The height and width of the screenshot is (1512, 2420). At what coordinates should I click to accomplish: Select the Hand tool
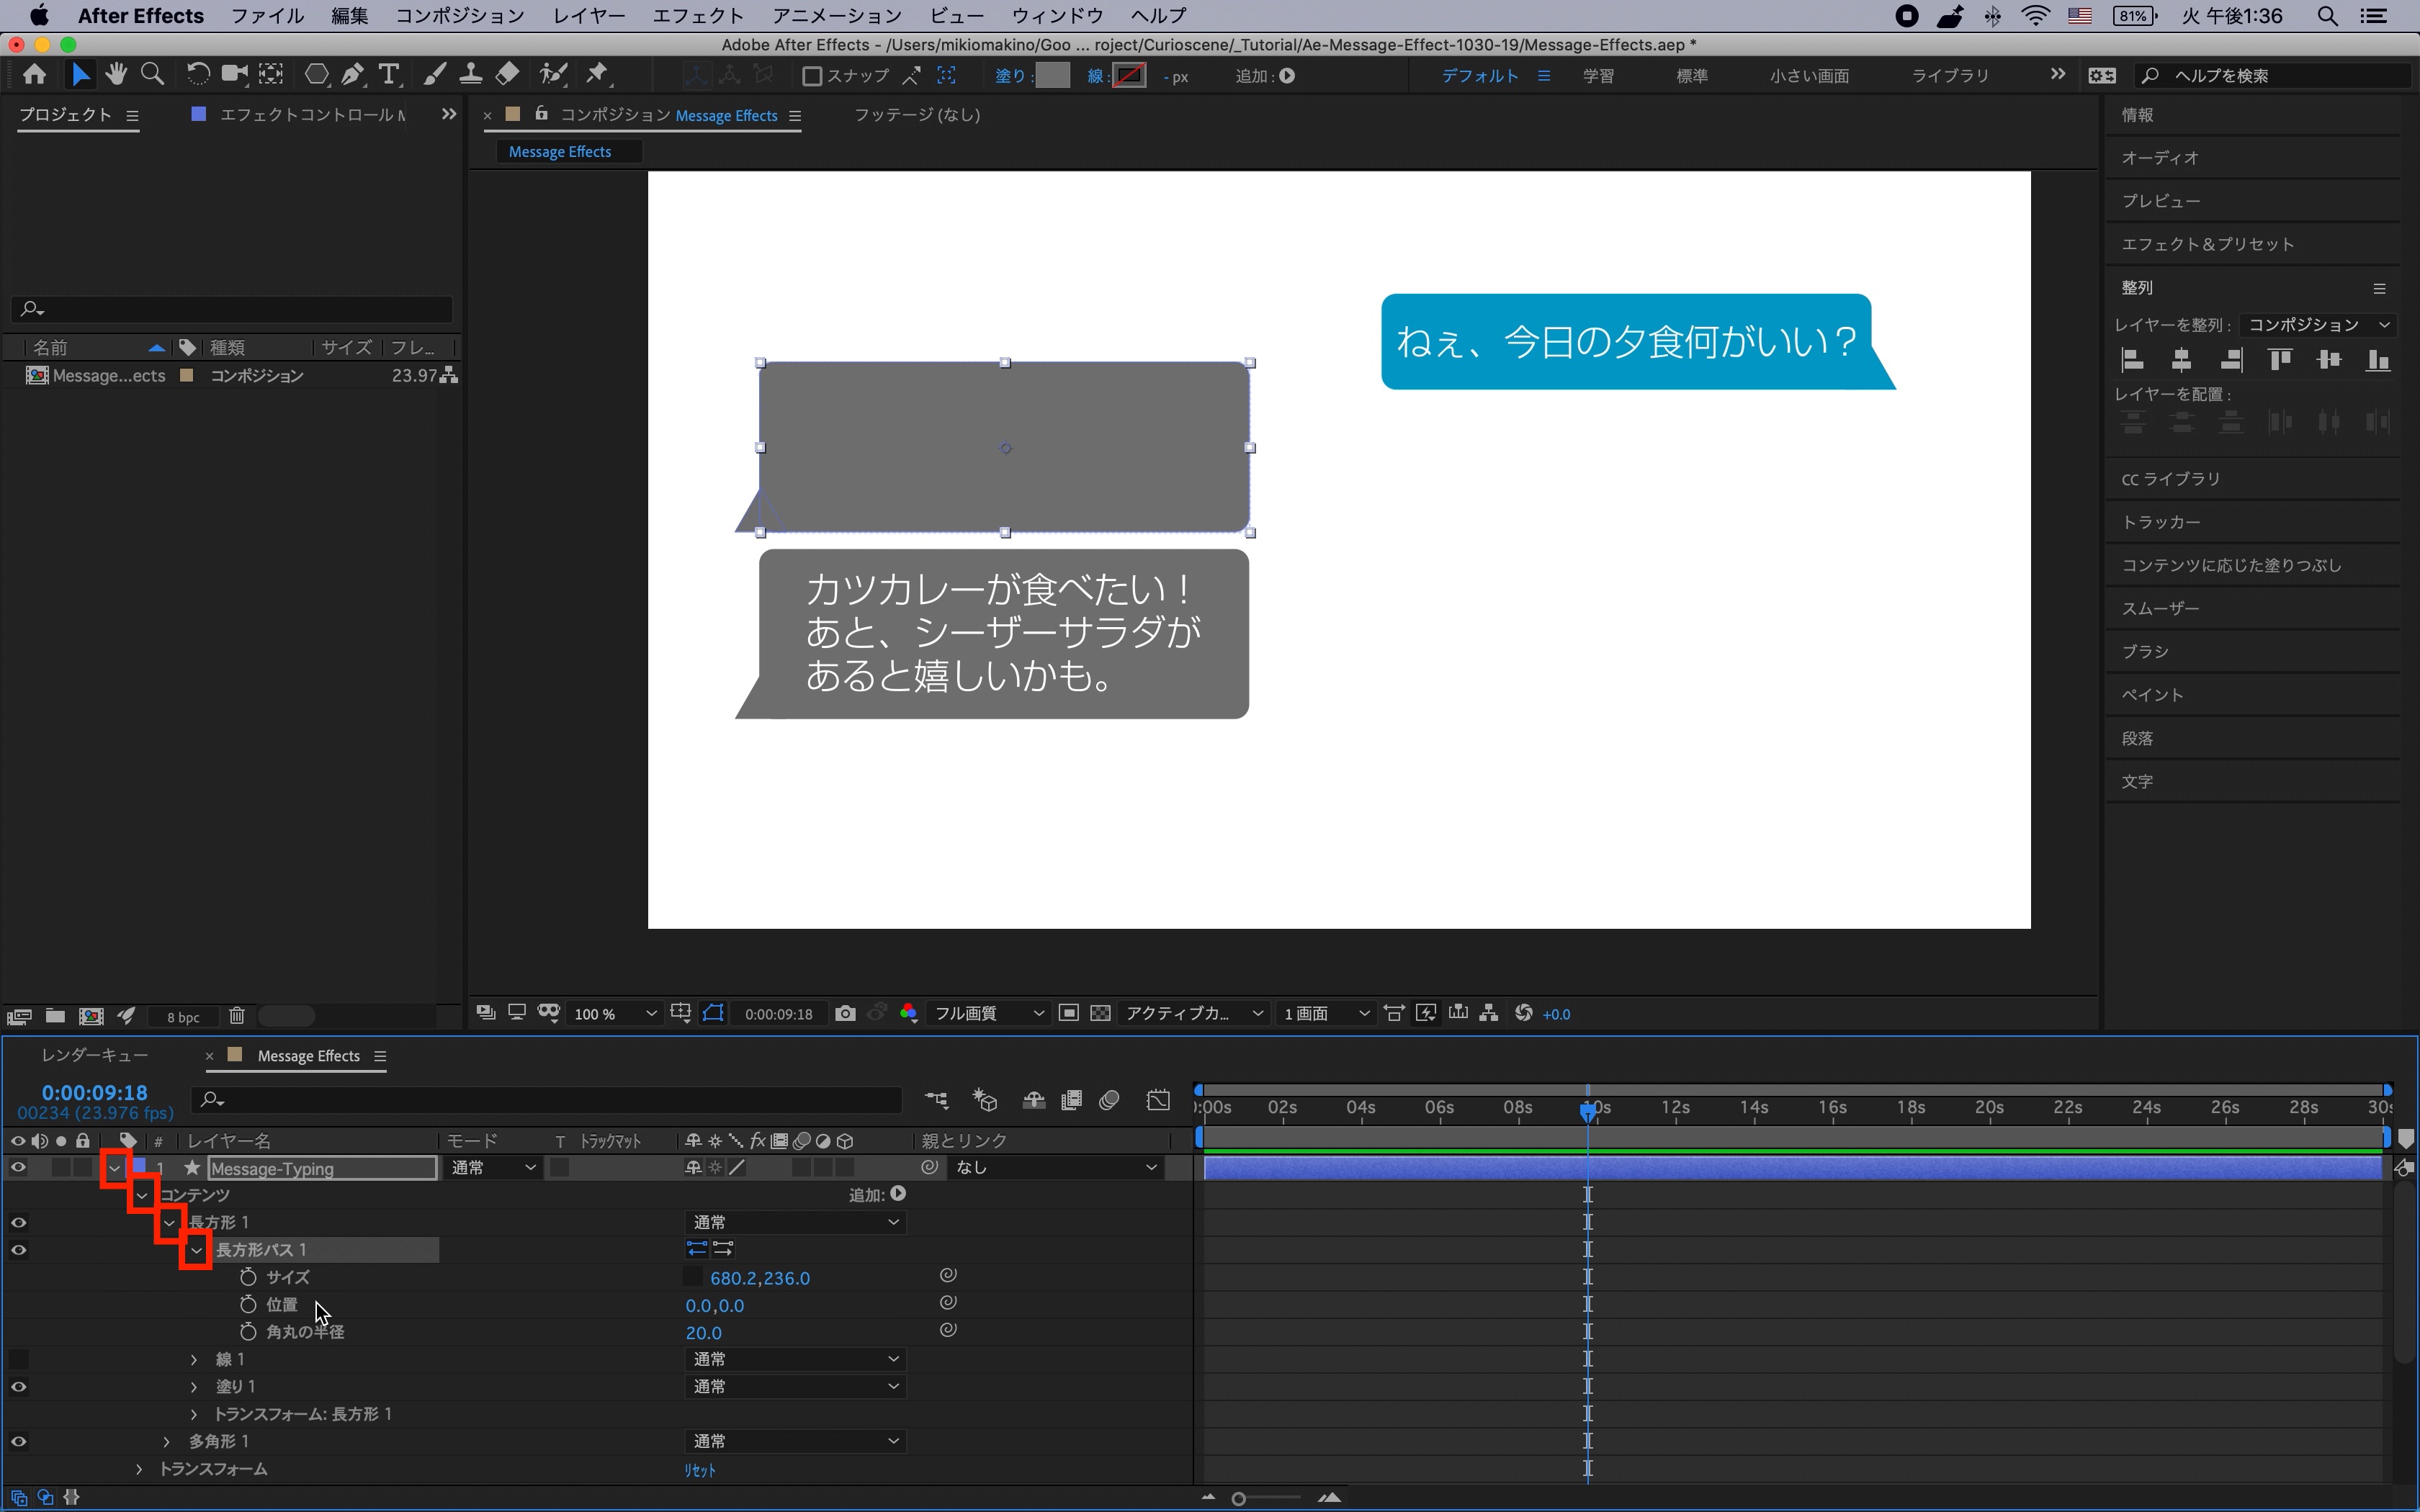pos(116,75)
